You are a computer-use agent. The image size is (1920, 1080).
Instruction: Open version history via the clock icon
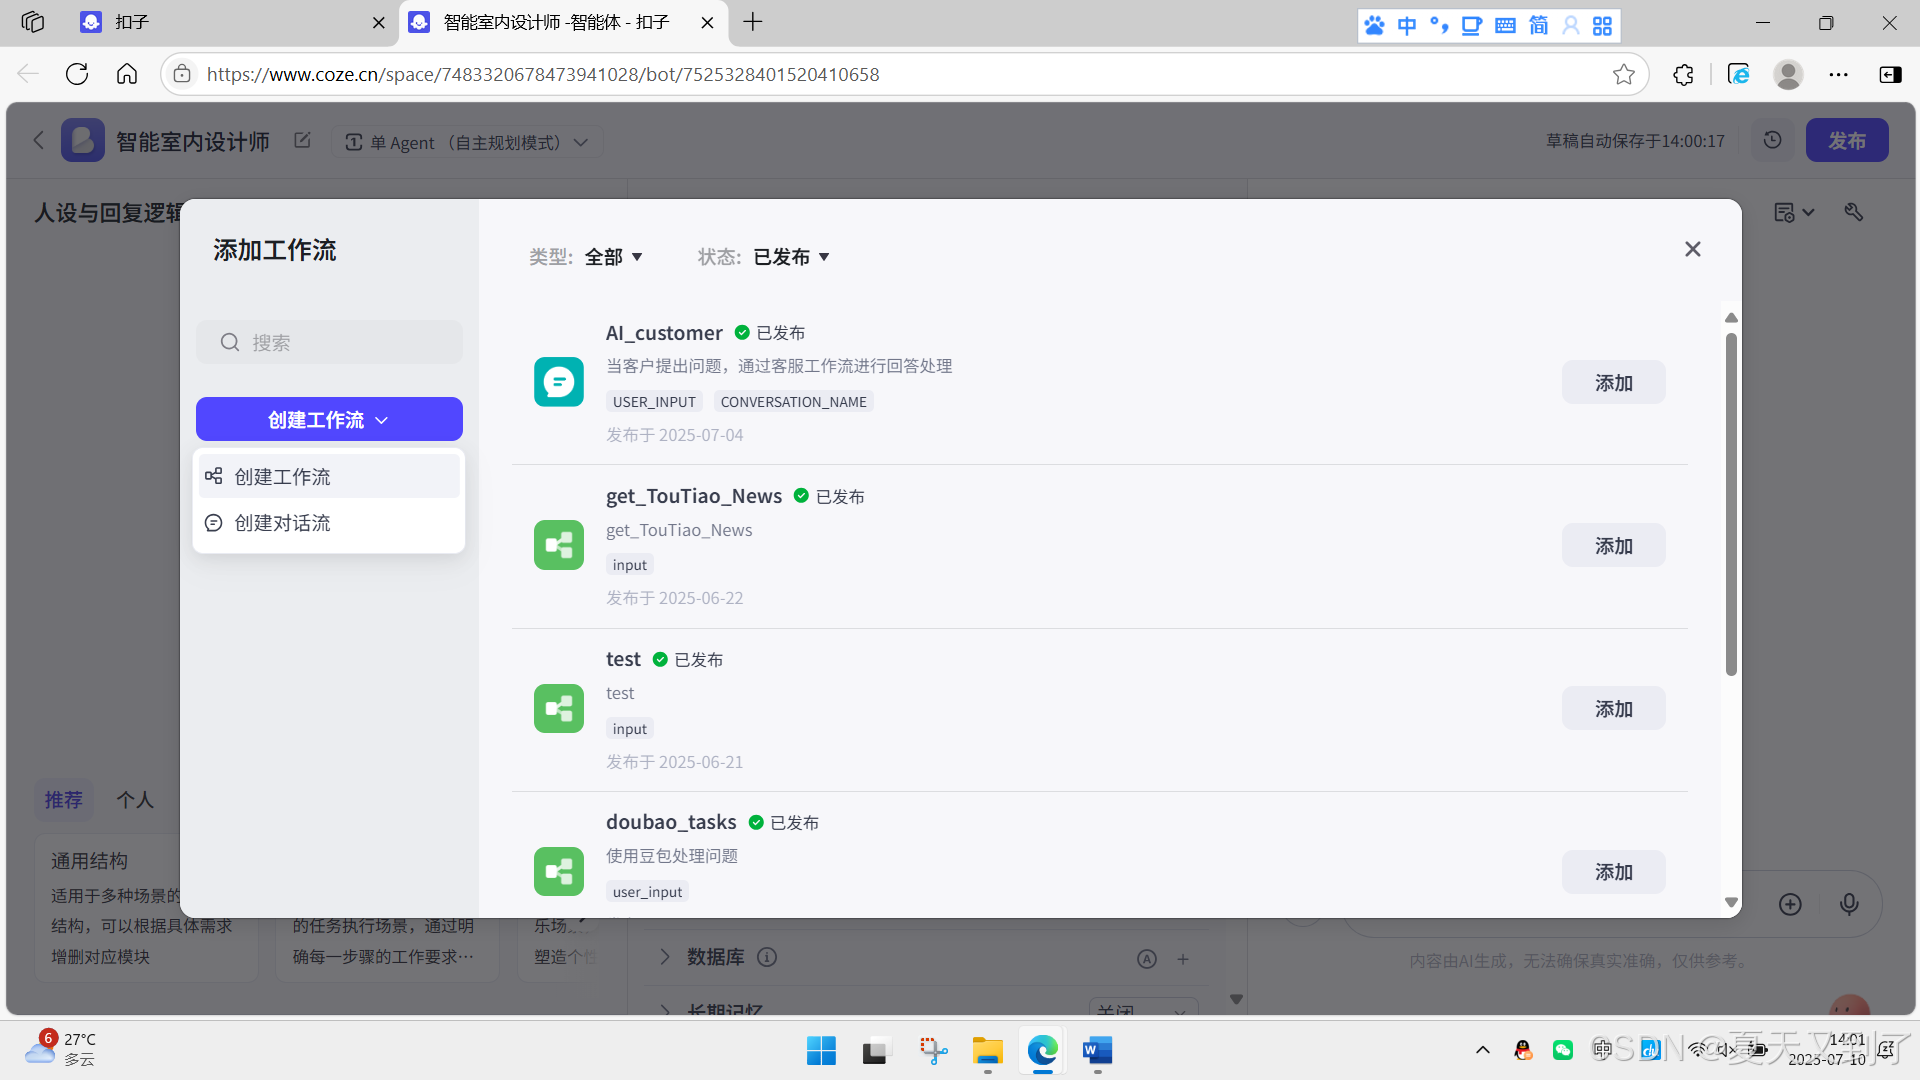(1772, 140)
